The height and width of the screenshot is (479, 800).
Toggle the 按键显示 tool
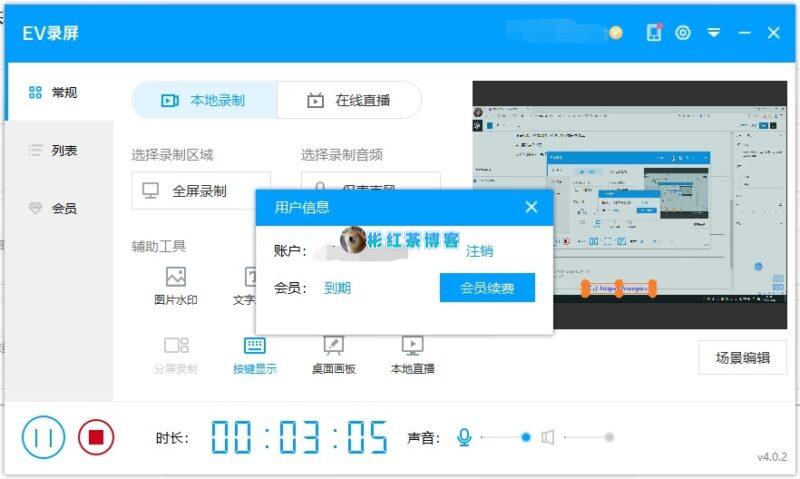[255, 355]
